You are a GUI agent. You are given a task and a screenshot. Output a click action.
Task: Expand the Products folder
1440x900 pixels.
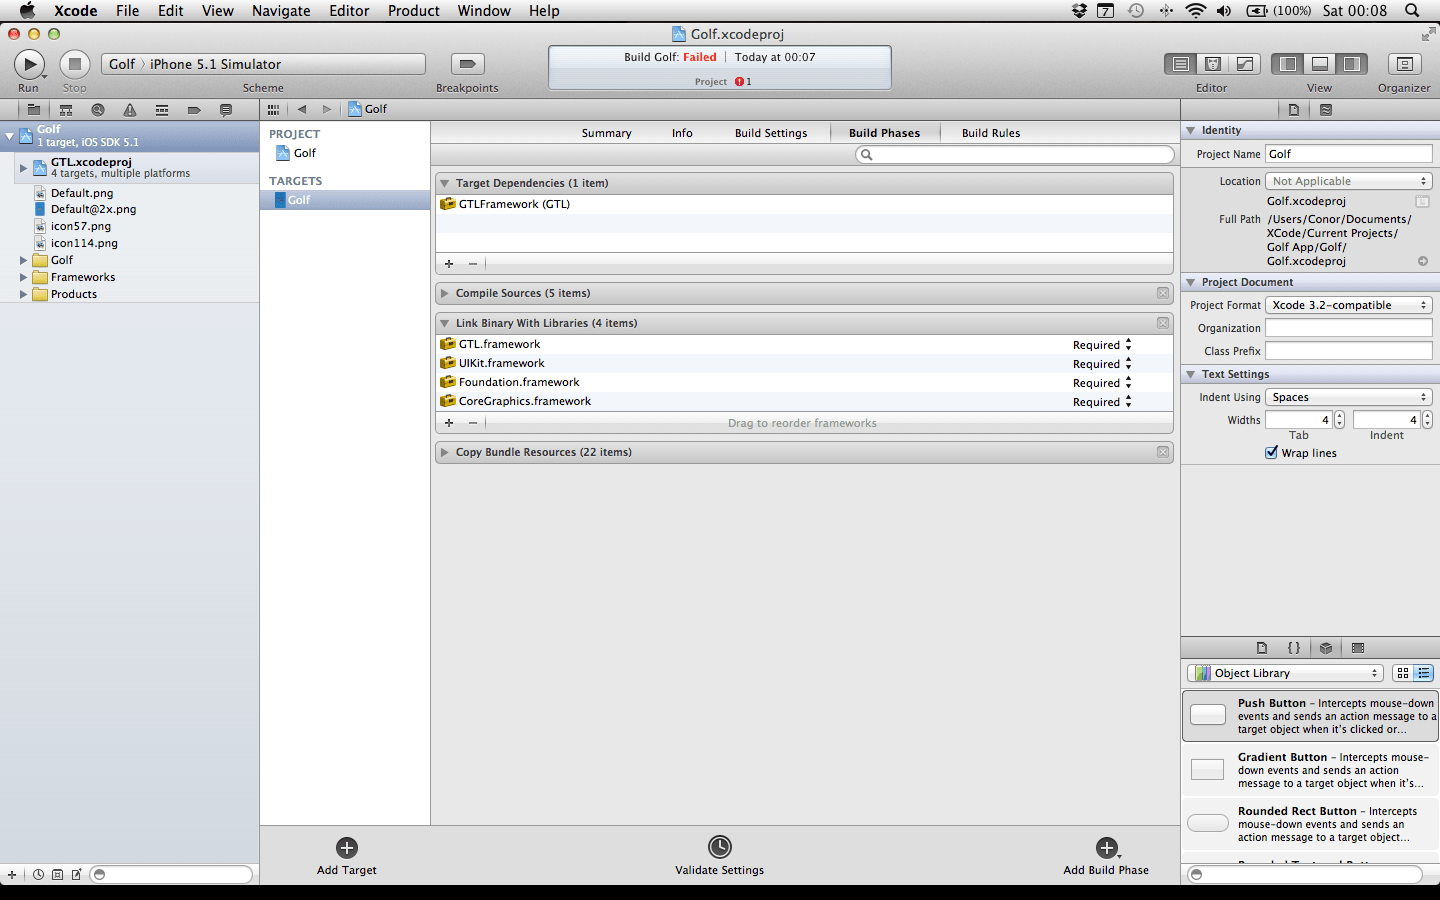[23, 294]
